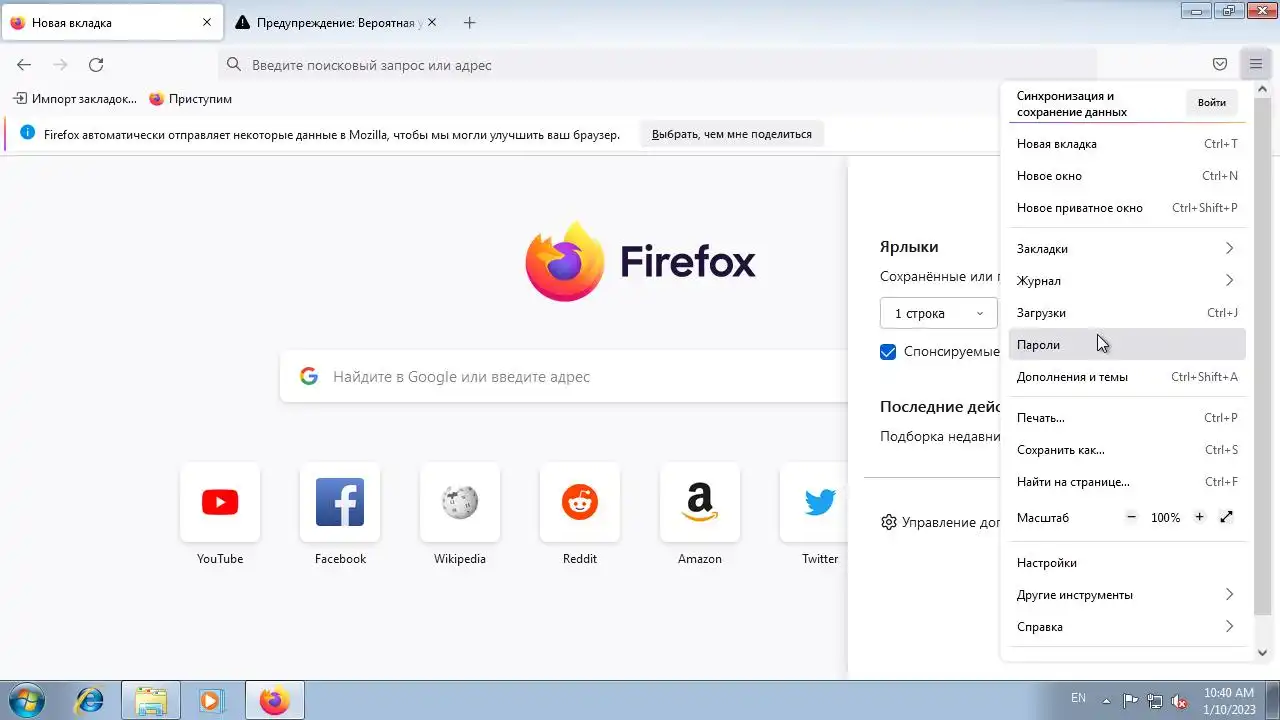Screen dimensions: 1280x720
Task: Open Пароли from the menu
Action: click(1127, 344)
